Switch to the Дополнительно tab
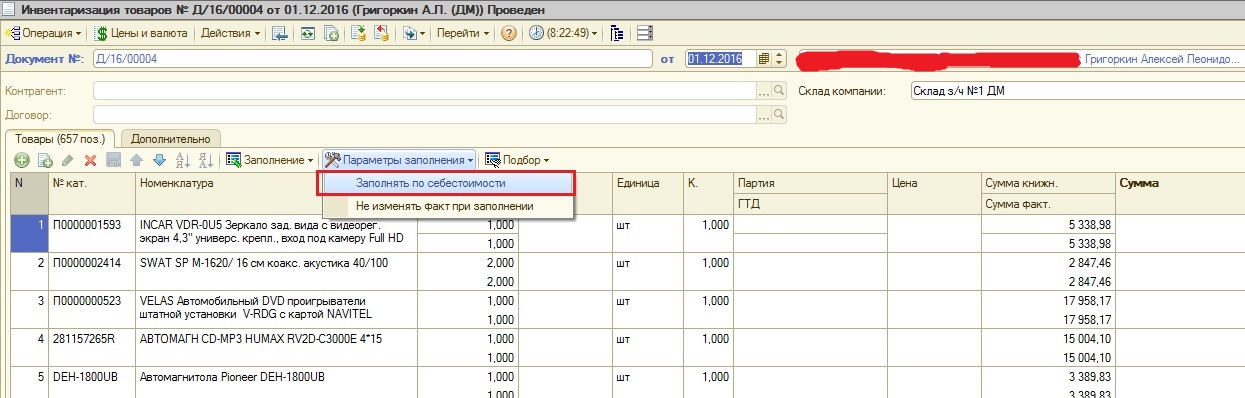This screenshot has width=1245, height=398. [171, 139]
